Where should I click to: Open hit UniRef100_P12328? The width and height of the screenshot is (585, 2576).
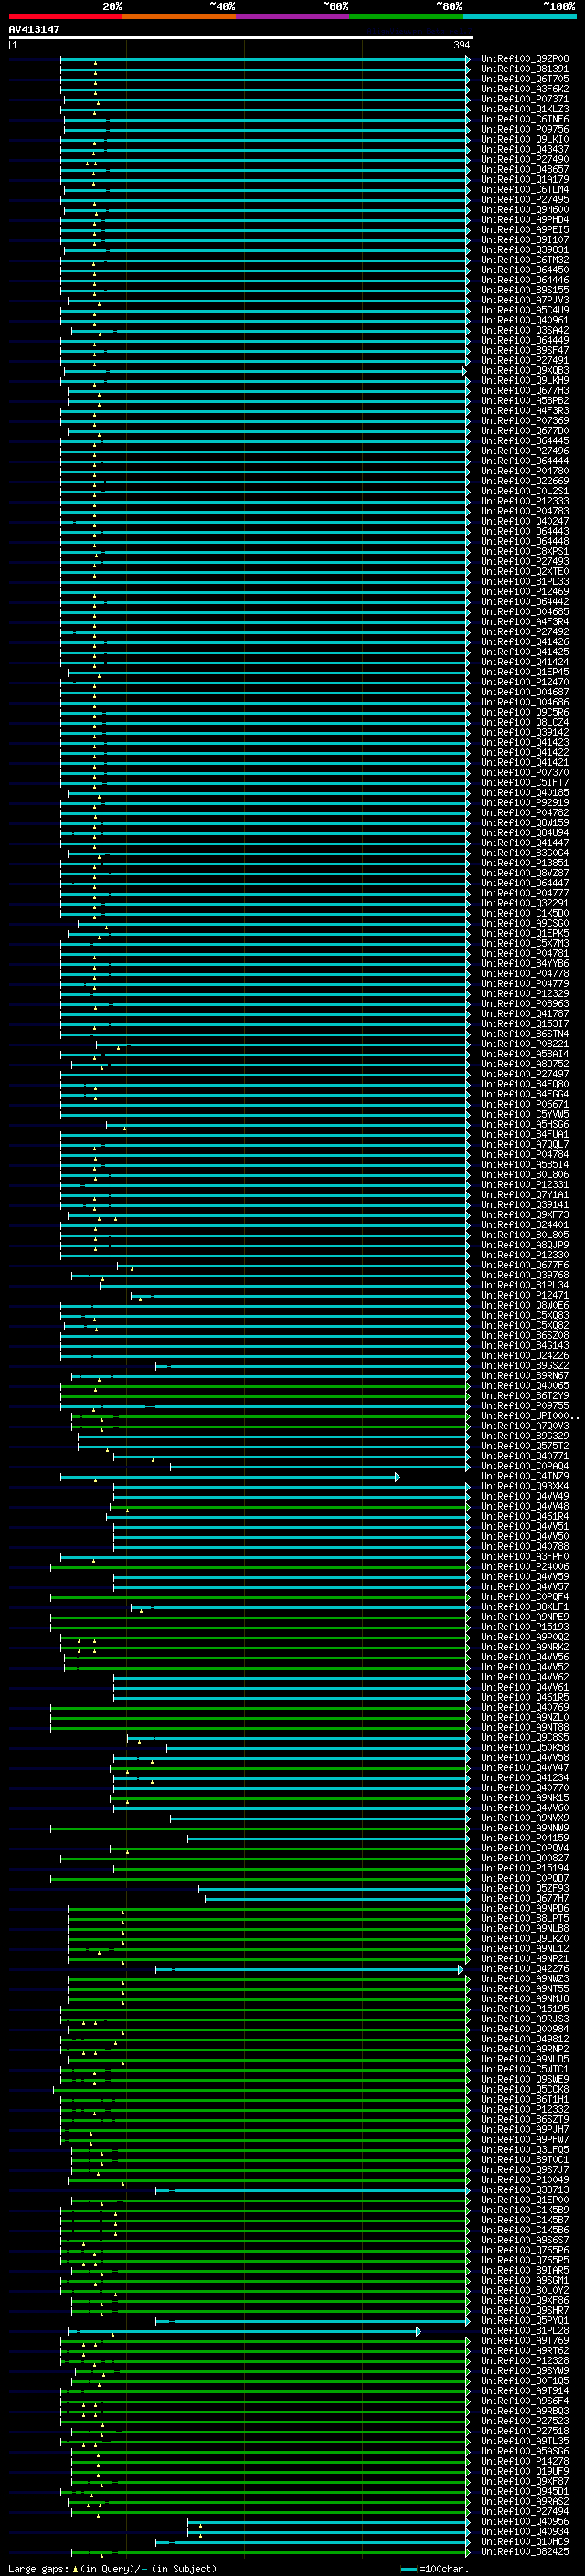524,2361
